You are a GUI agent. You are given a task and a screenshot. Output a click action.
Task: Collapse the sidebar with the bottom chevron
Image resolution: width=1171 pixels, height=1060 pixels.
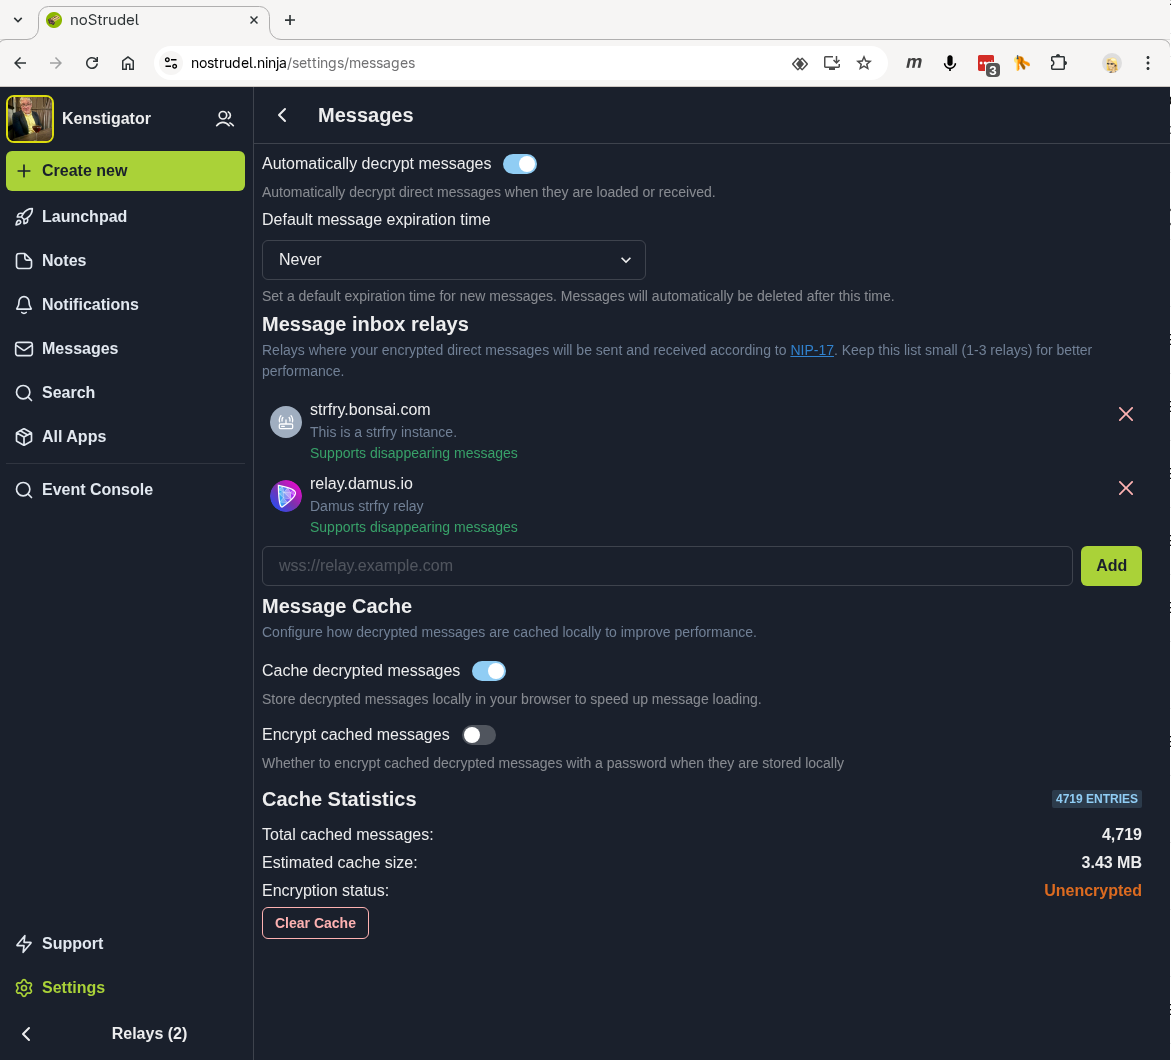(x=26, y=1034)
